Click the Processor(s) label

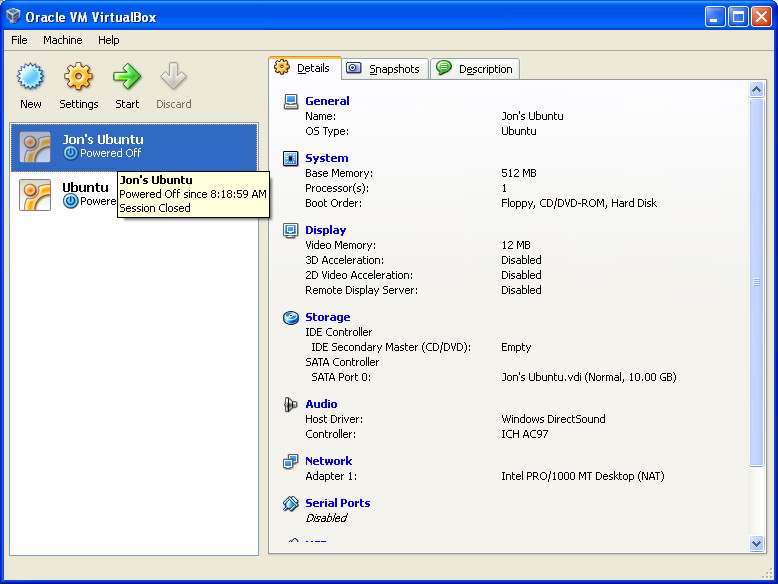click(x=337, y=189)
